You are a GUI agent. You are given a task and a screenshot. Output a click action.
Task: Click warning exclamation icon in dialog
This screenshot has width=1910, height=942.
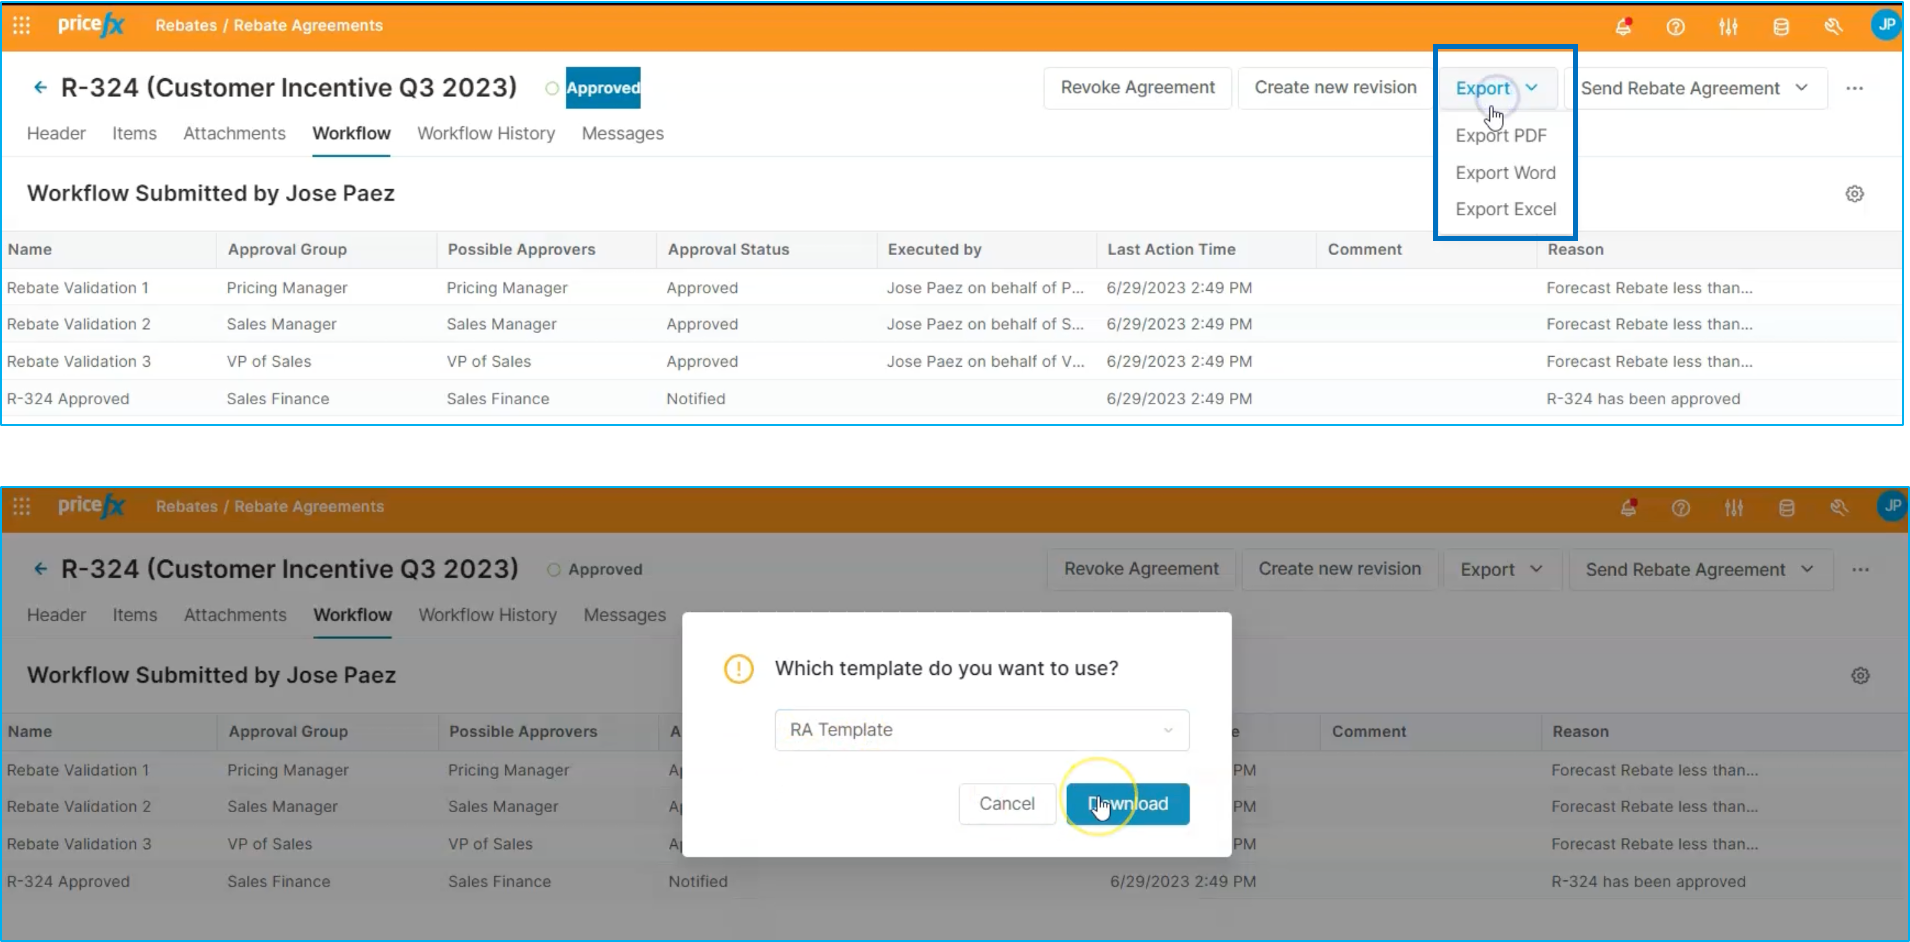click(x=738, y=668)
